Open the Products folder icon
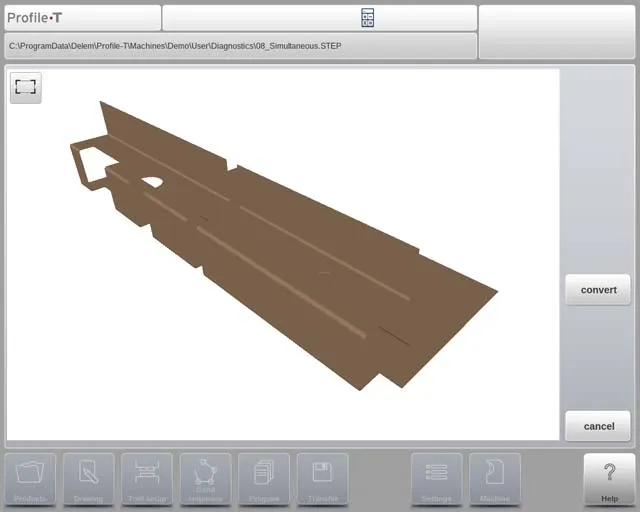 pos(31,479)
